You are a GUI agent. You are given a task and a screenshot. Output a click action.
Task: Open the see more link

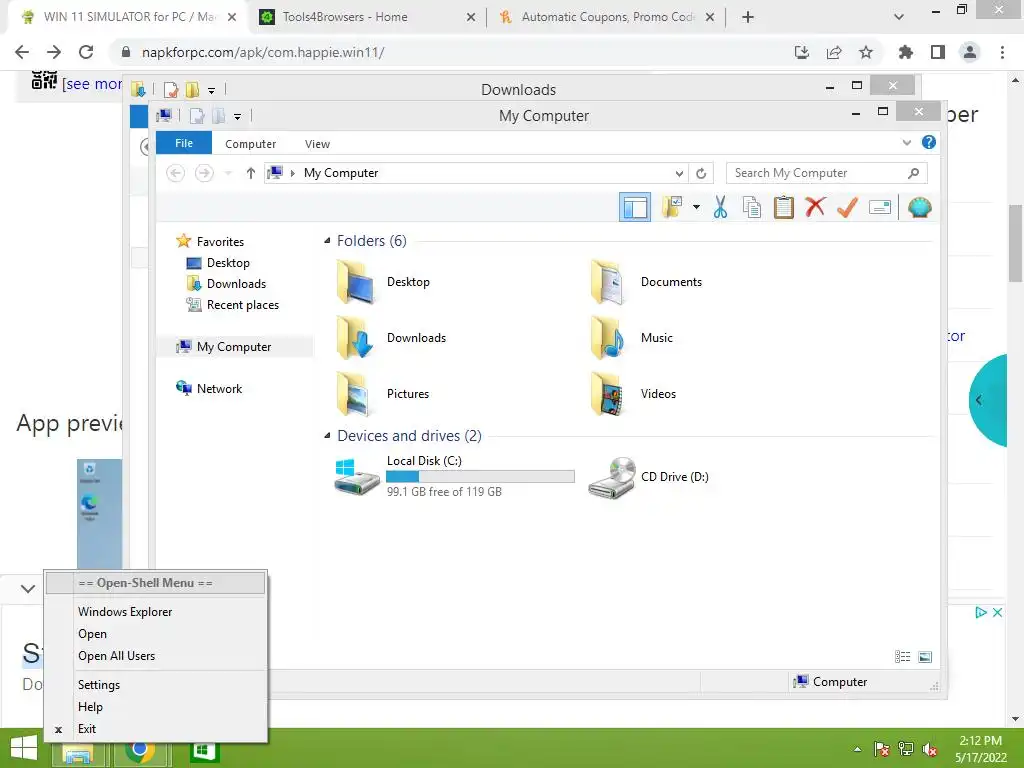coord(91,84)
